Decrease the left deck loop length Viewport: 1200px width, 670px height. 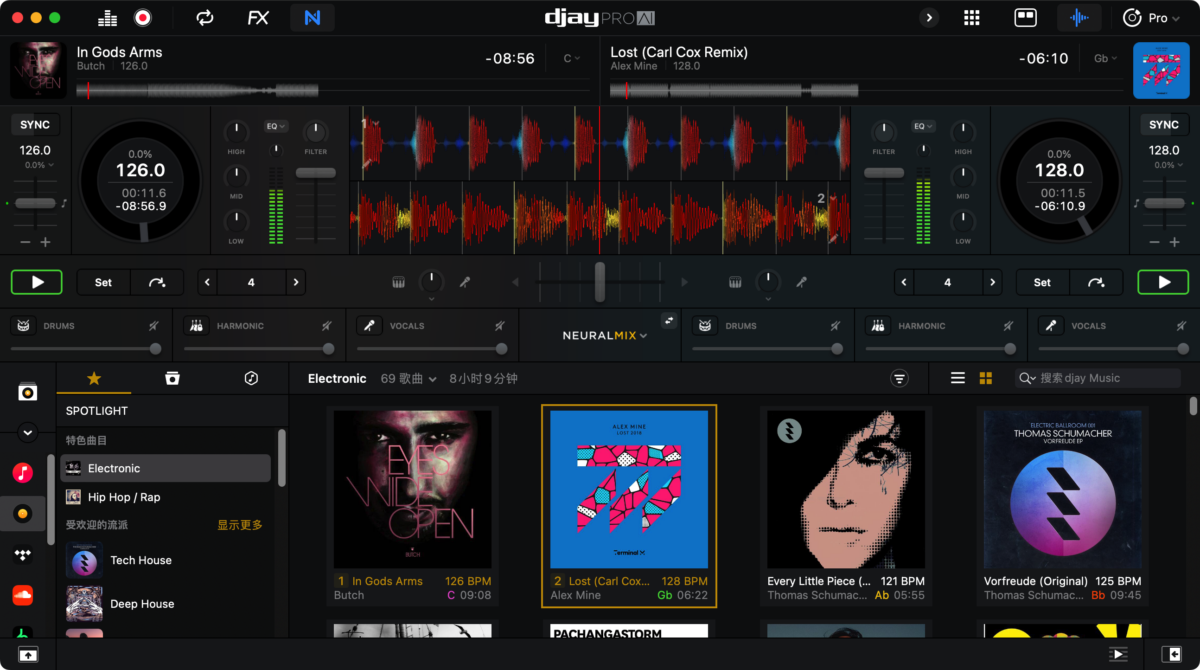tap(208, 282)
